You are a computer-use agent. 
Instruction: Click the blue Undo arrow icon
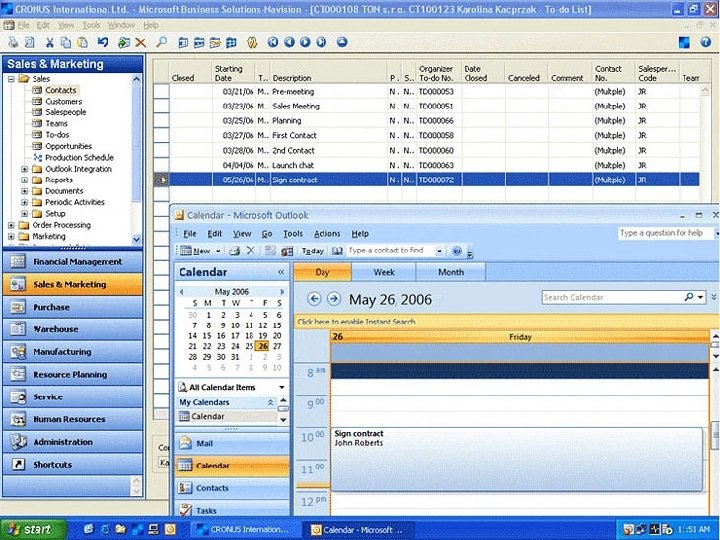(103, 43)
